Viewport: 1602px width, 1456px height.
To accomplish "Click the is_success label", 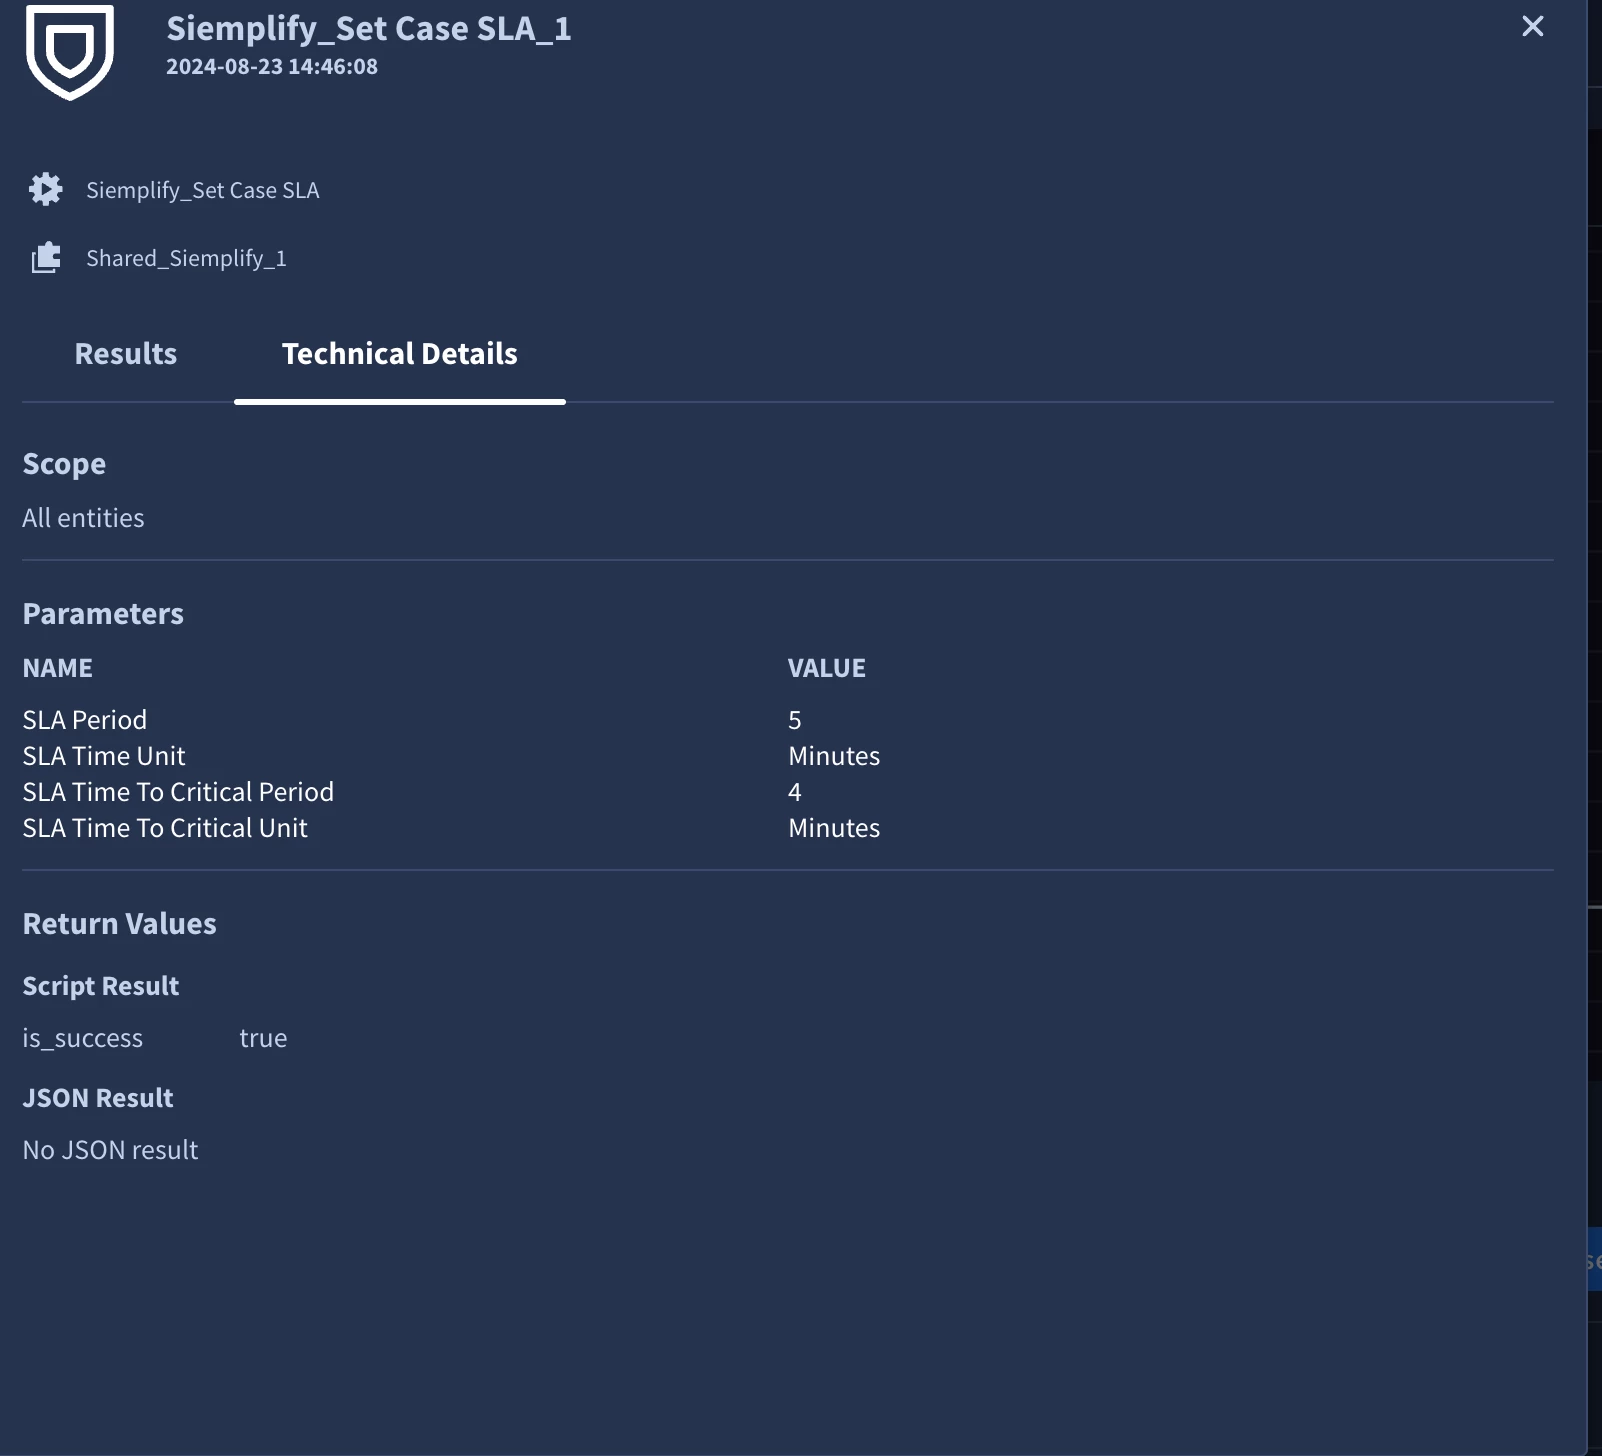I will point(83,1038).
